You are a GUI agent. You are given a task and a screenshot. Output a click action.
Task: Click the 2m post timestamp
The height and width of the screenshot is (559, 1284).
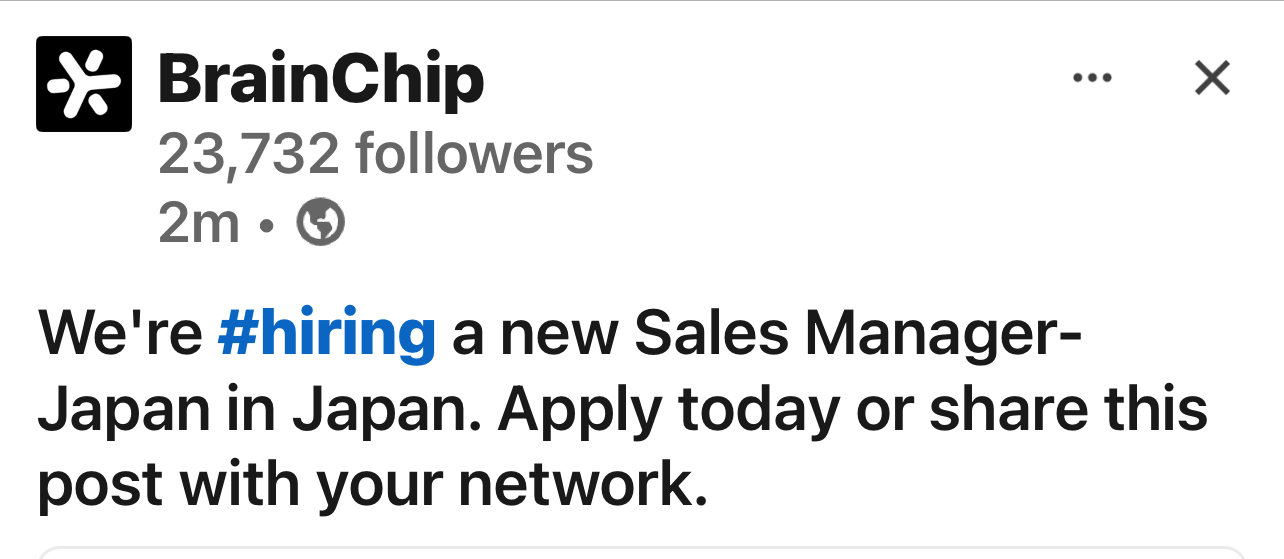pos(199,225)
